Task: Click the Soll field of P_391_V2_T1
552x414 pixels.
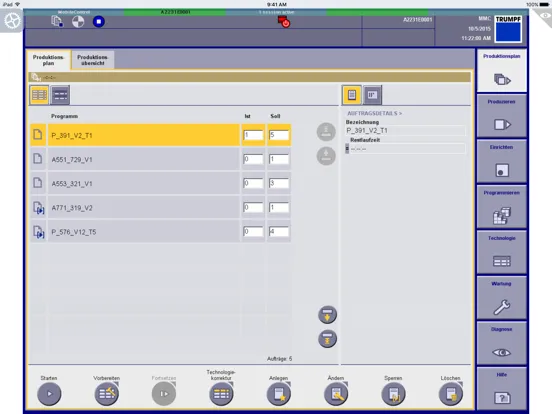Action: [x=279, y=135]
